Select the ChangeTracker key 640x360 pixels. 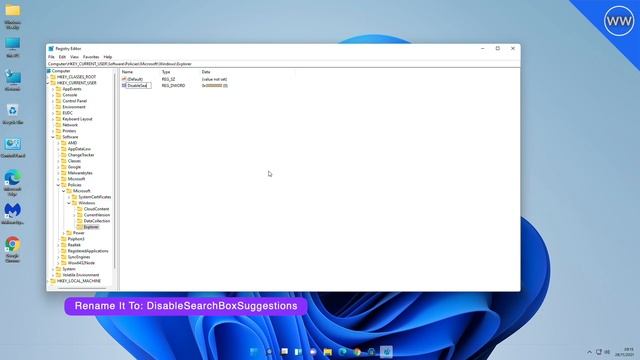point(81,155)
